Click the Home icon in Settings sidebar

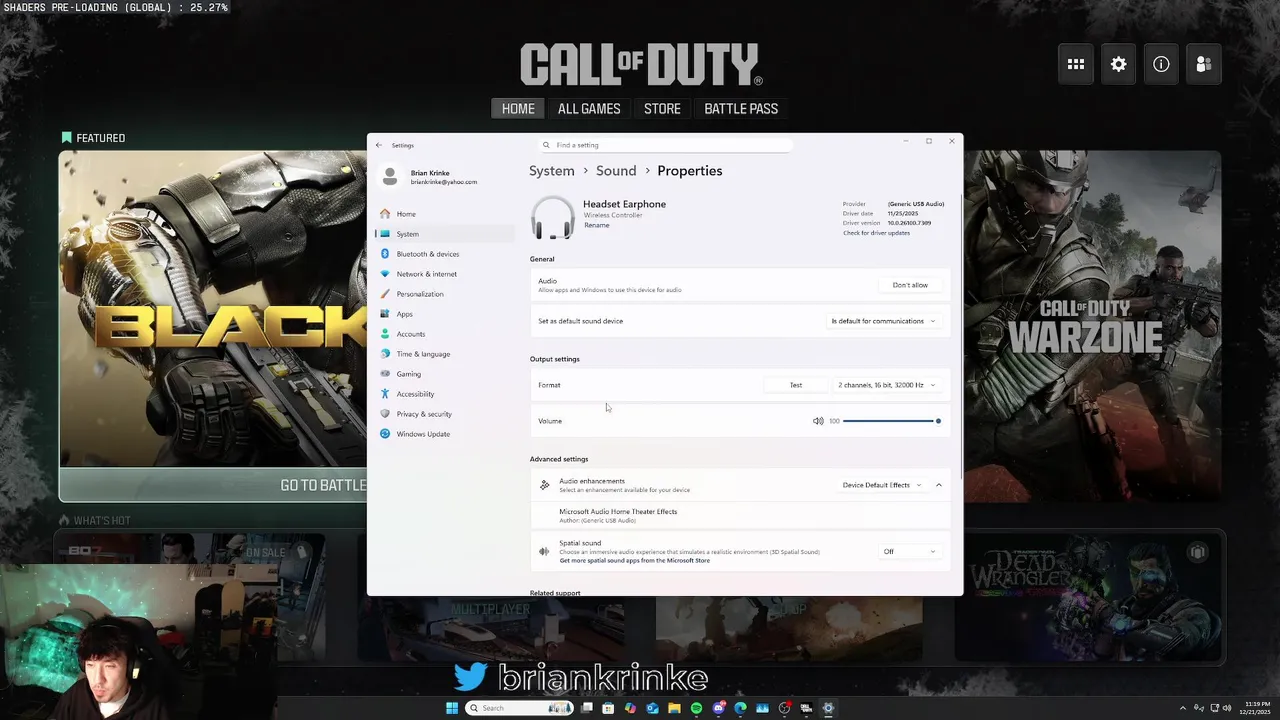385,214
